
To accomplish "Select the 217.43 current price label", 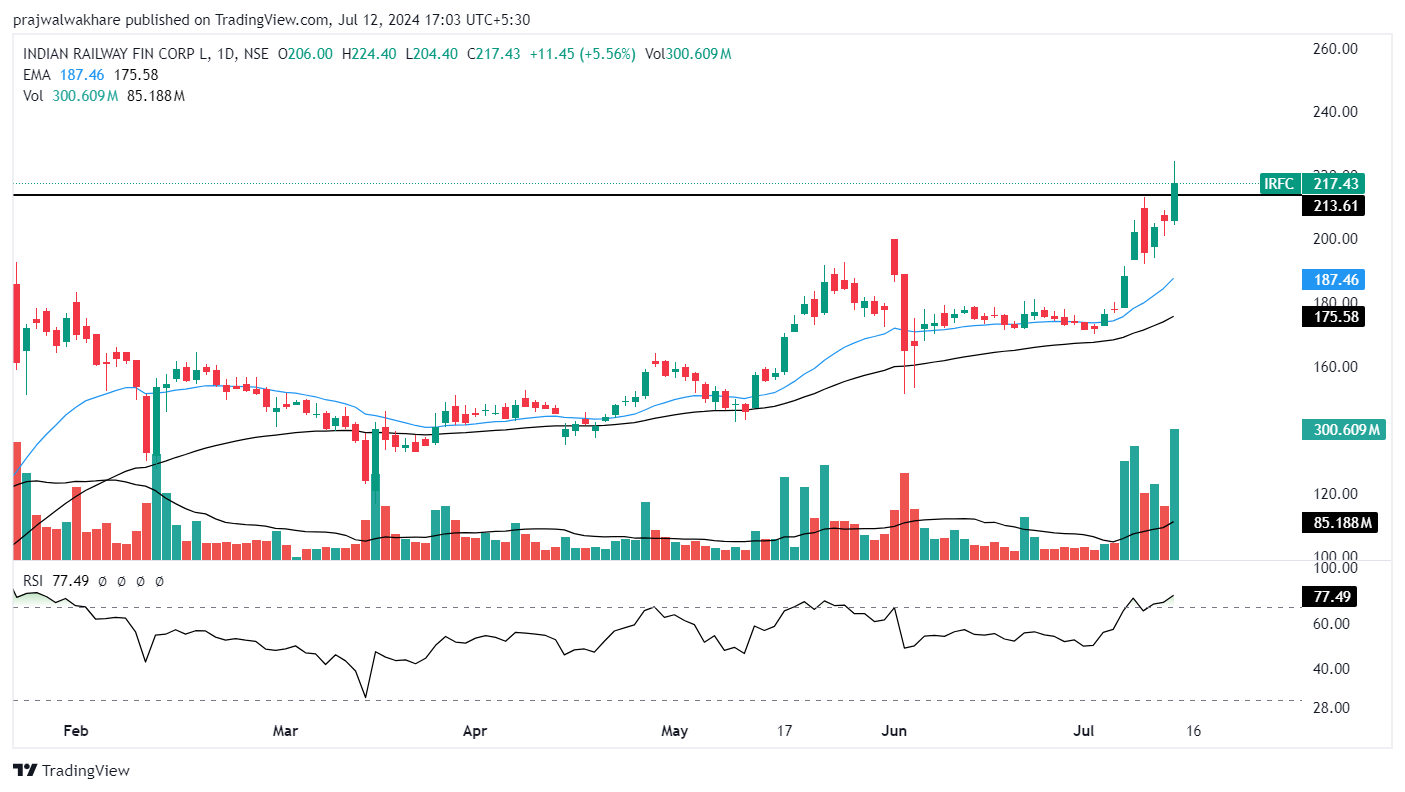I will click(x=1333, y=183).
